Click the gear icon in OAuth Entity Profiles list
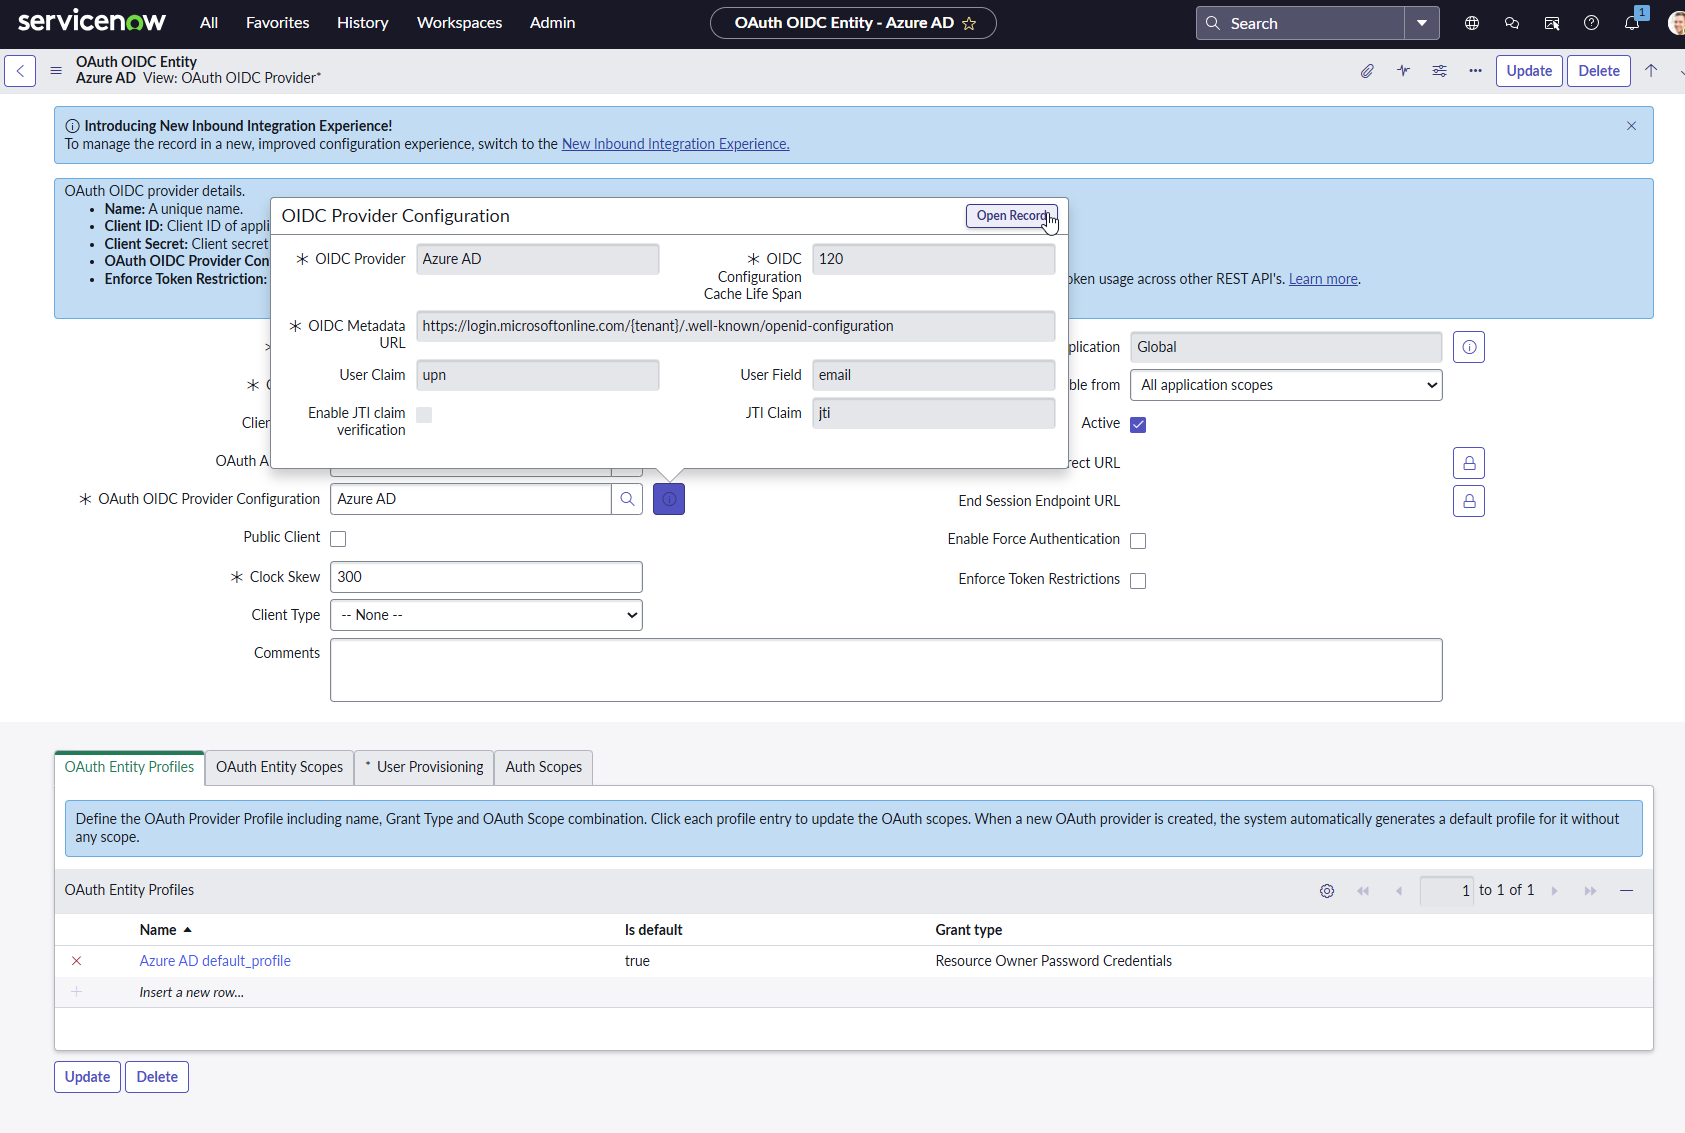 coord(1326,891)
